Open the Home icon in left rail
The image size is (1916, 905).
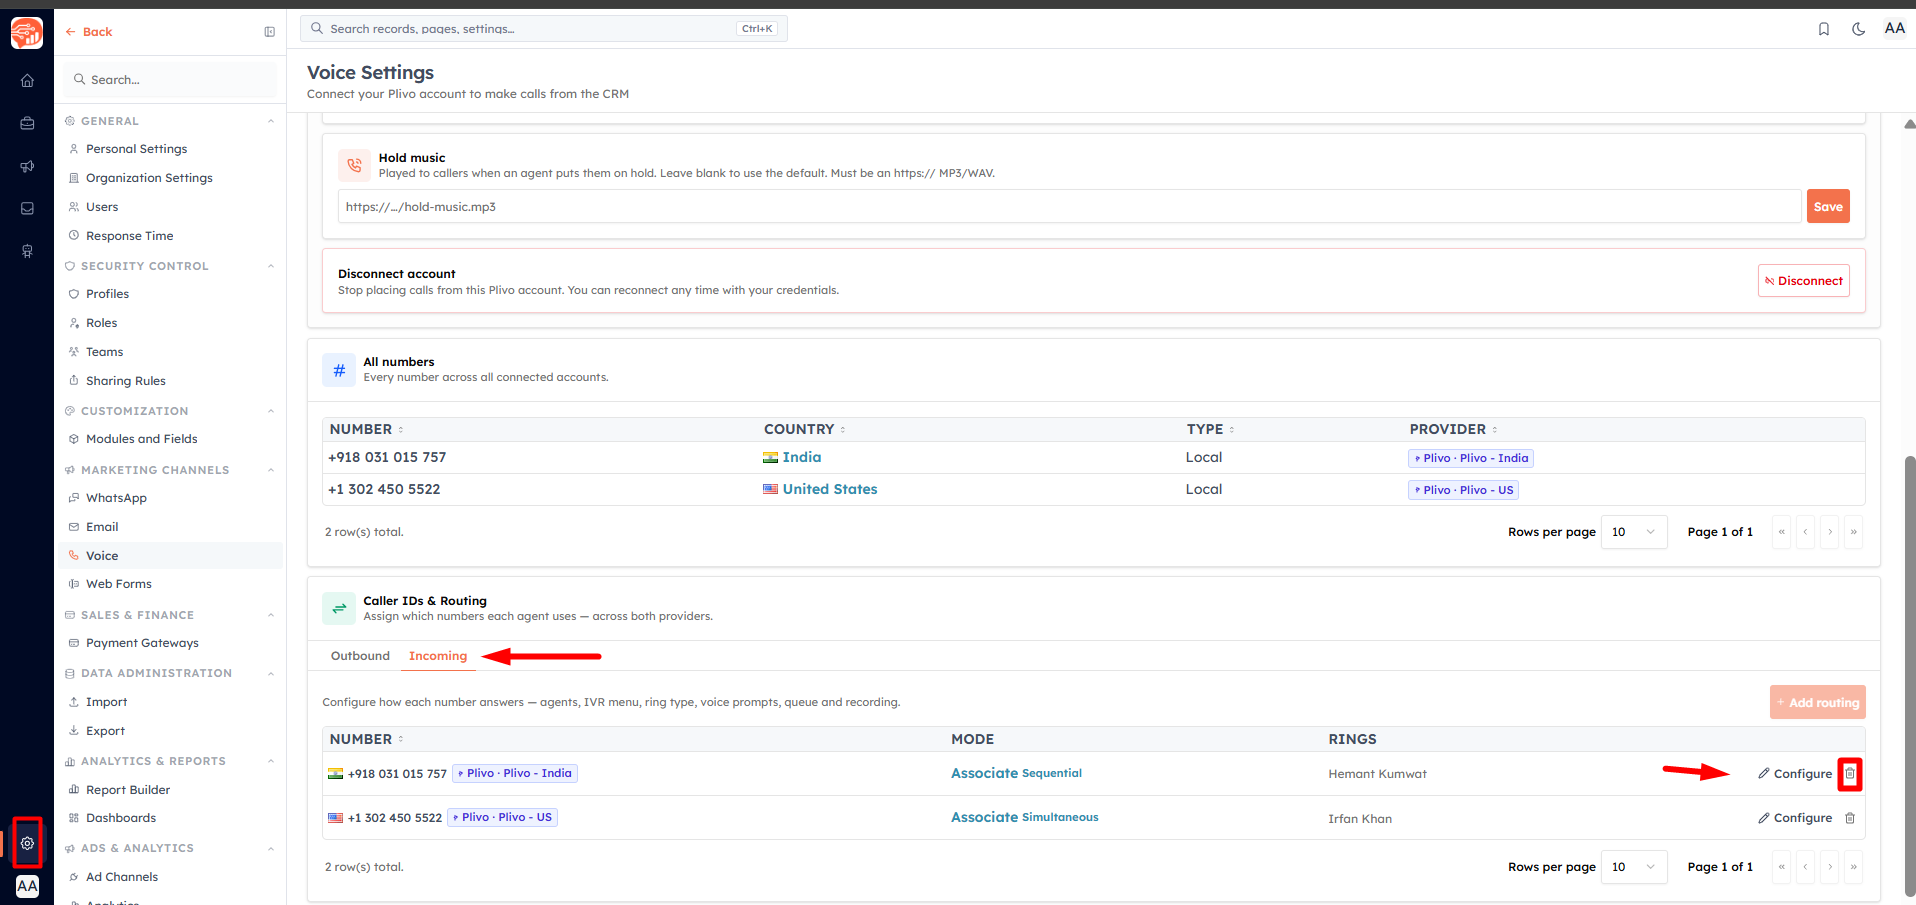27,81
